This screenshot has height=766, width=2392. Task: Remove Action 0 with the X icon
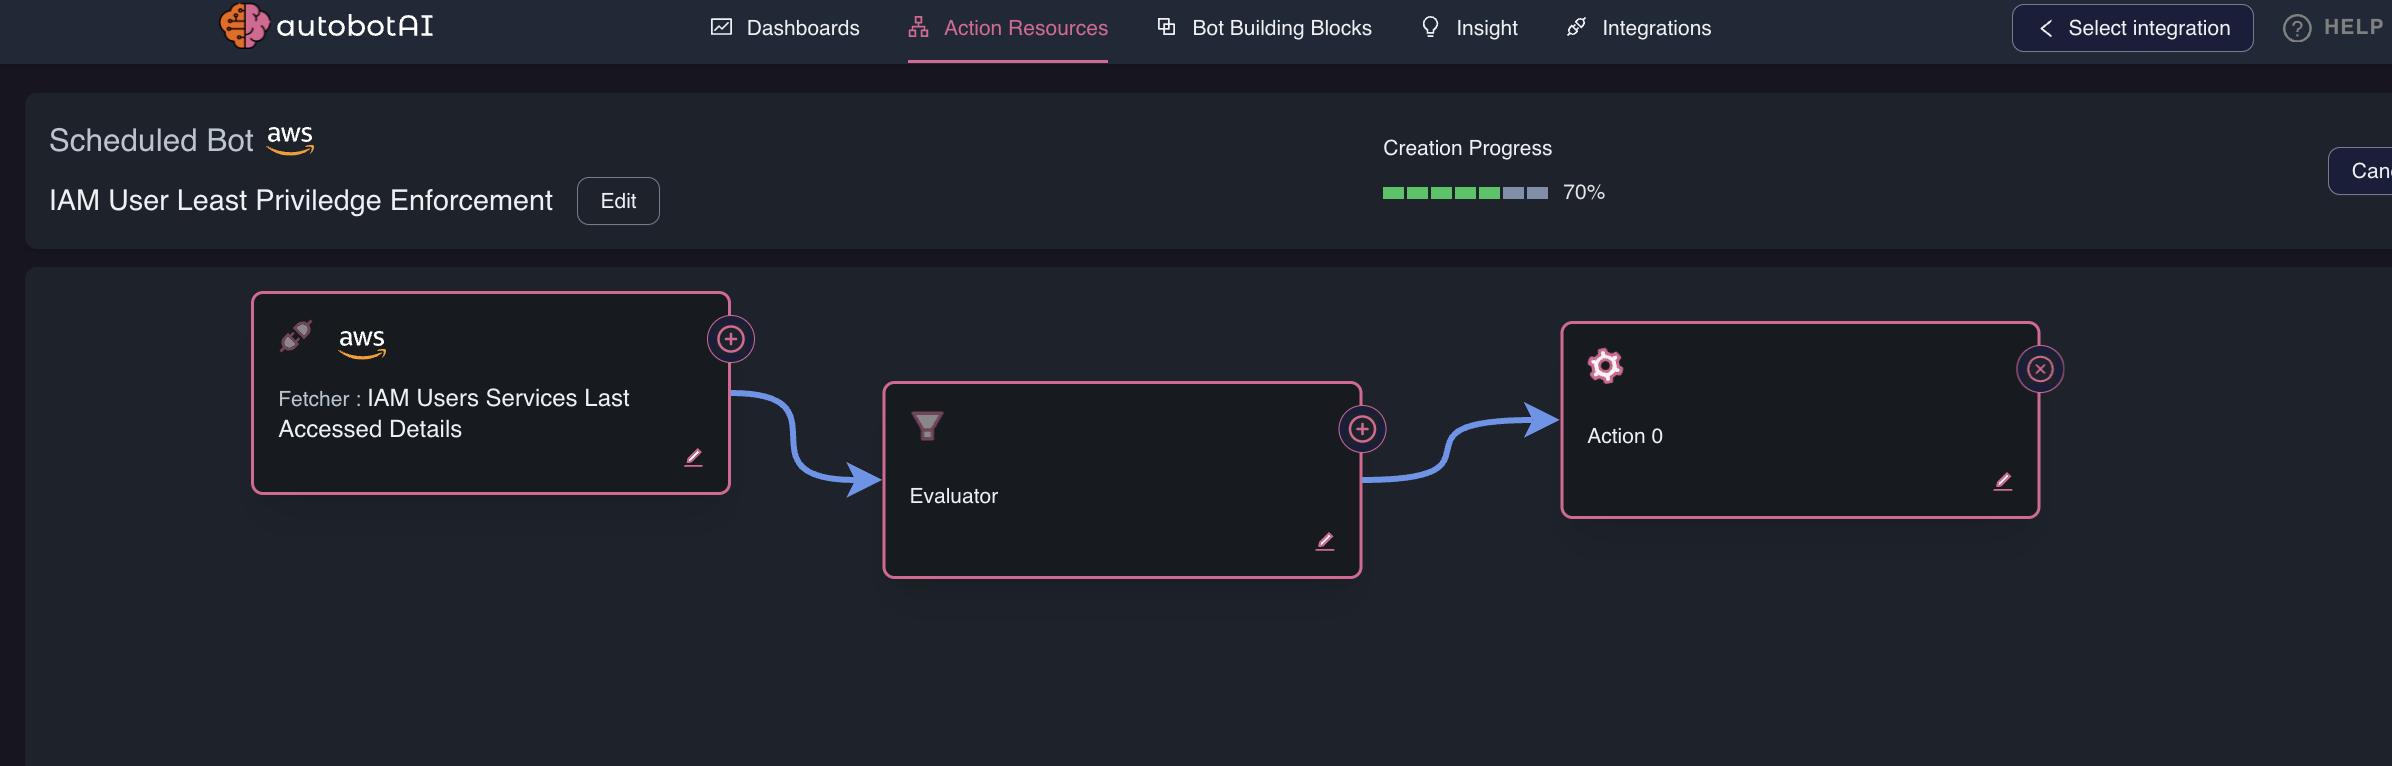point(2040,369)
